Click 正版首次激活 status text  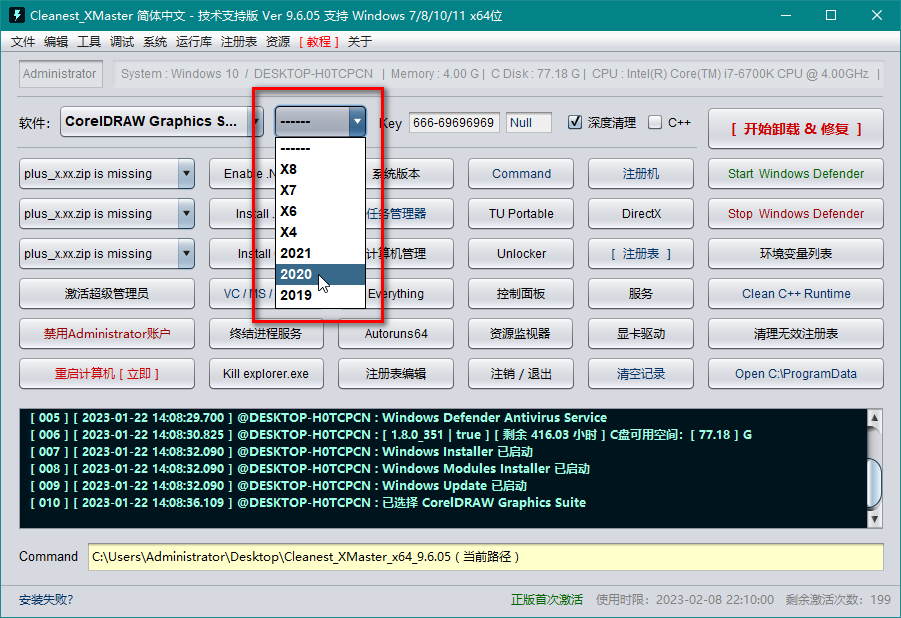[546, 600]
